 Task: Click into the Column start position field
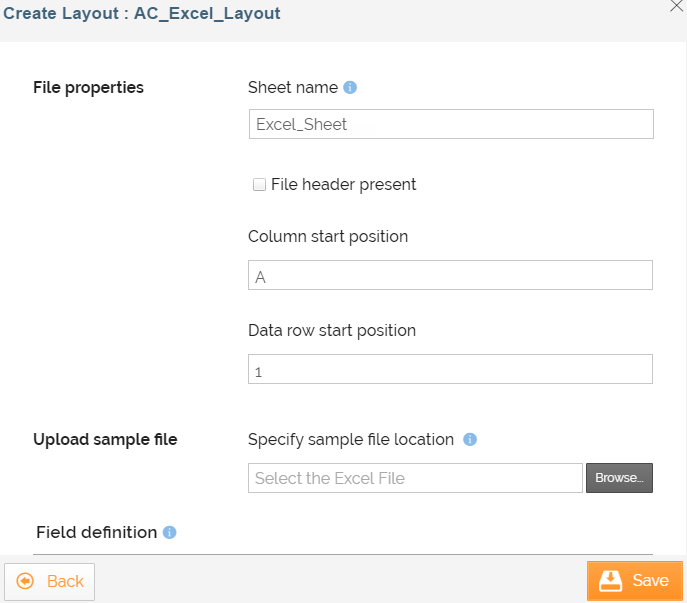[450, 276]
